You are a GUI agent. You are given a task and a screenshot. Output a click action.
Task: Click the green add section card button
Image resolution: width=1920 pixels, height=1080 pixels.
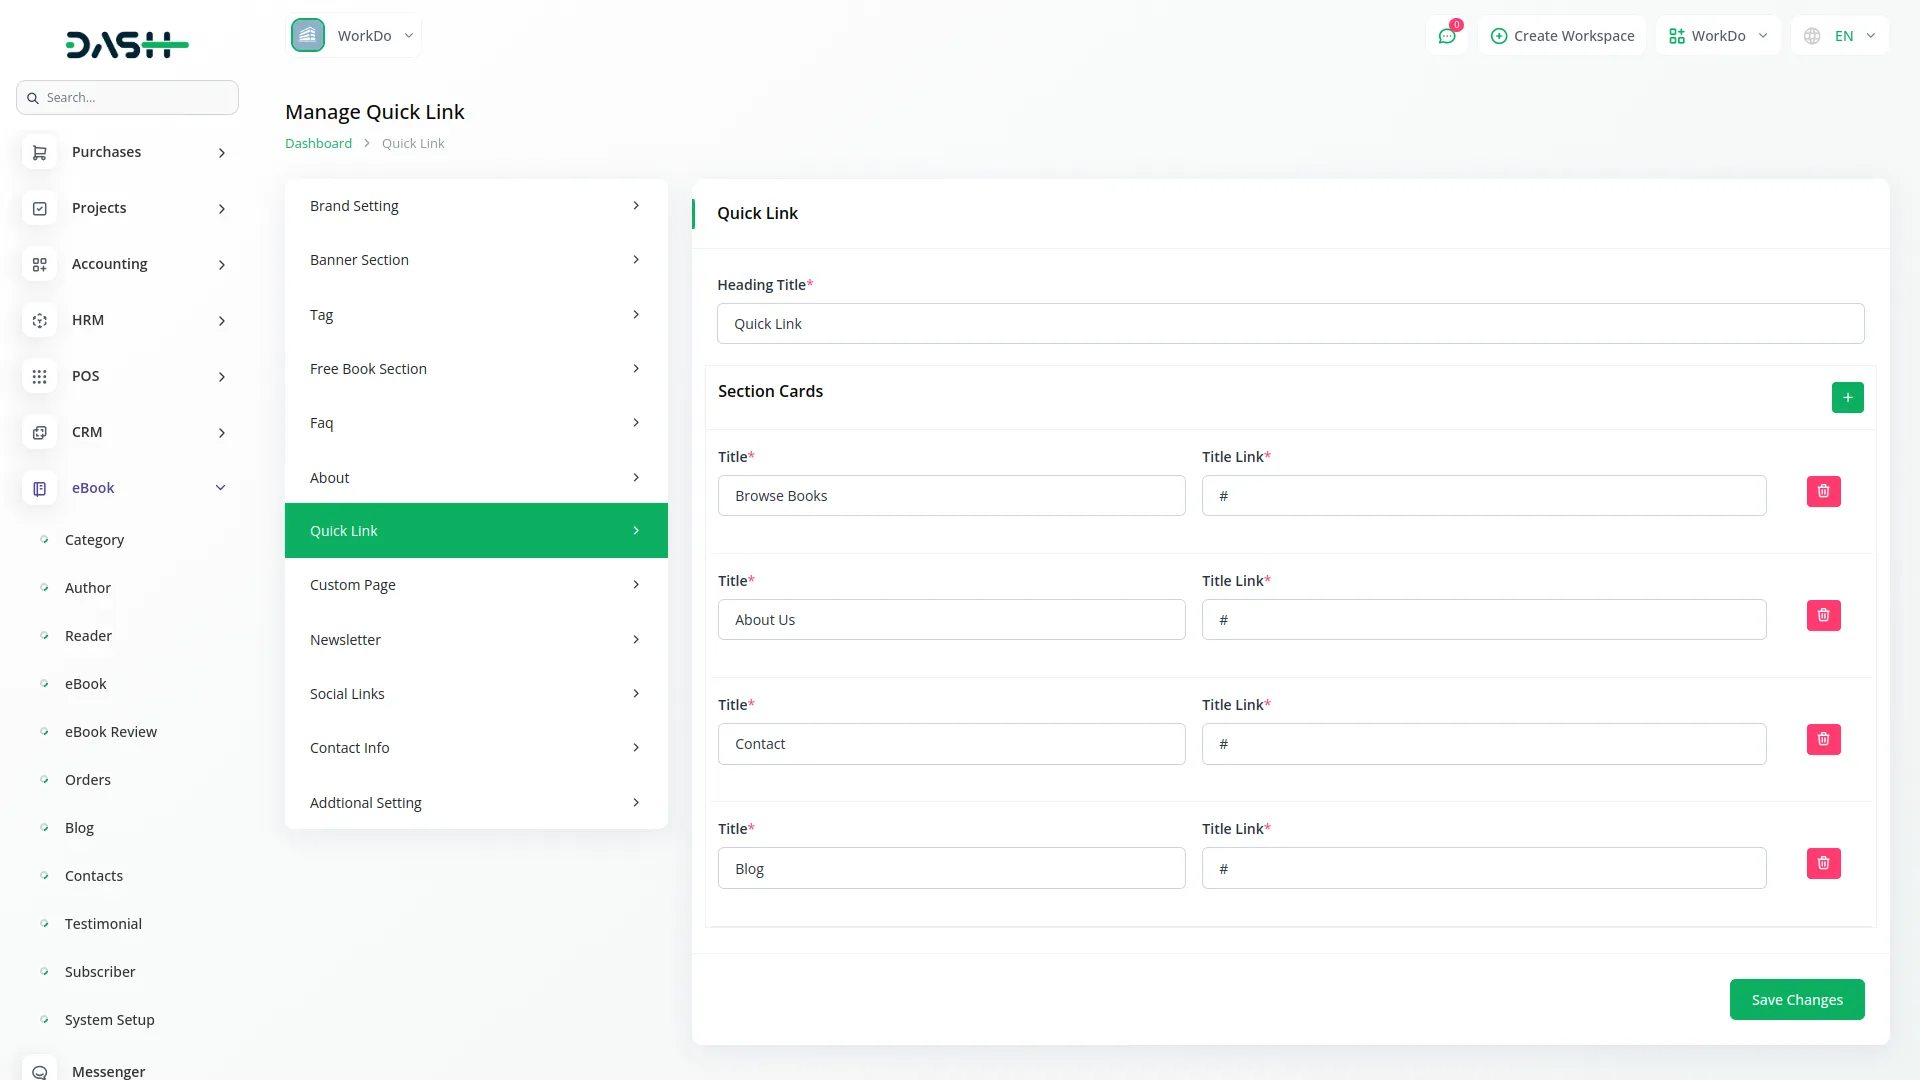pos(1847,398)
